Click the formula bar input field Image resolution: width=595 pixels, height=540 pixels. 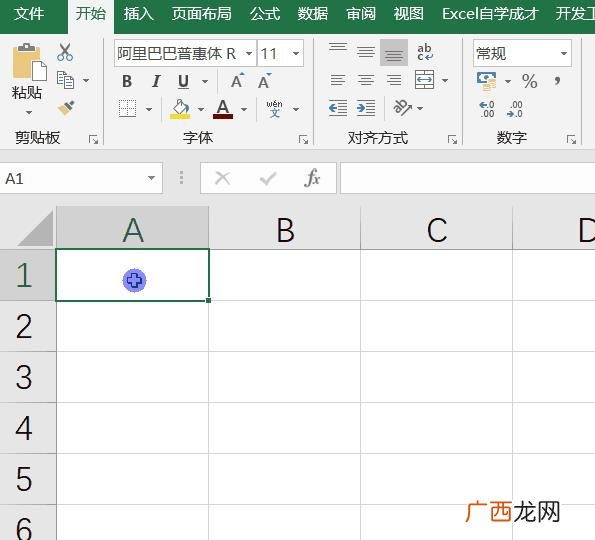[x=468, y=178]
